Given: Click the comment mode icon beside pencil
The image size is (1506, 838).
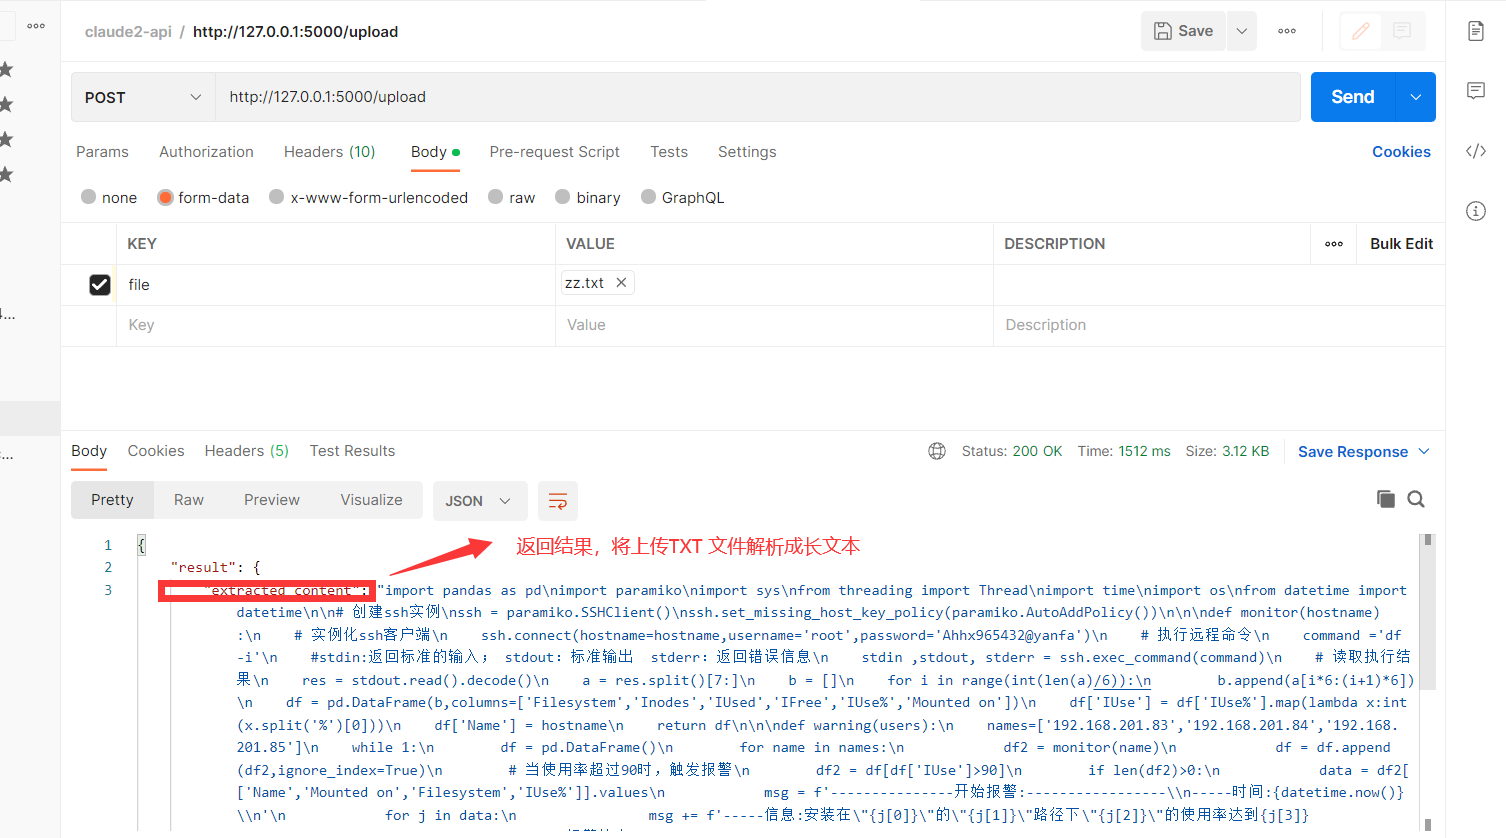Looking at the screenshot, I should pos(1402,31).
